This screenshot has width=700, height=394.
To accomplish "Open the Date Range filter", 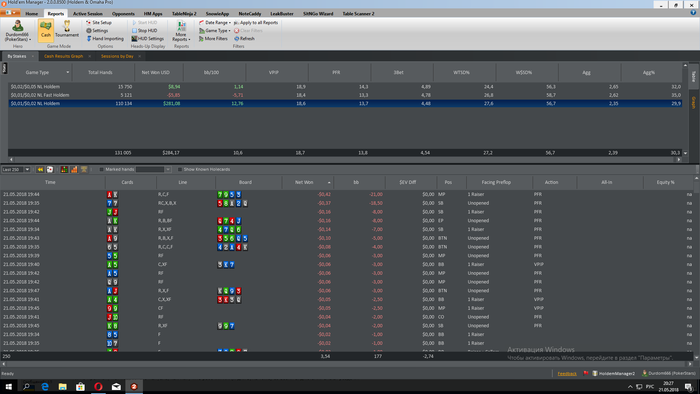I will tap(215, 22).
